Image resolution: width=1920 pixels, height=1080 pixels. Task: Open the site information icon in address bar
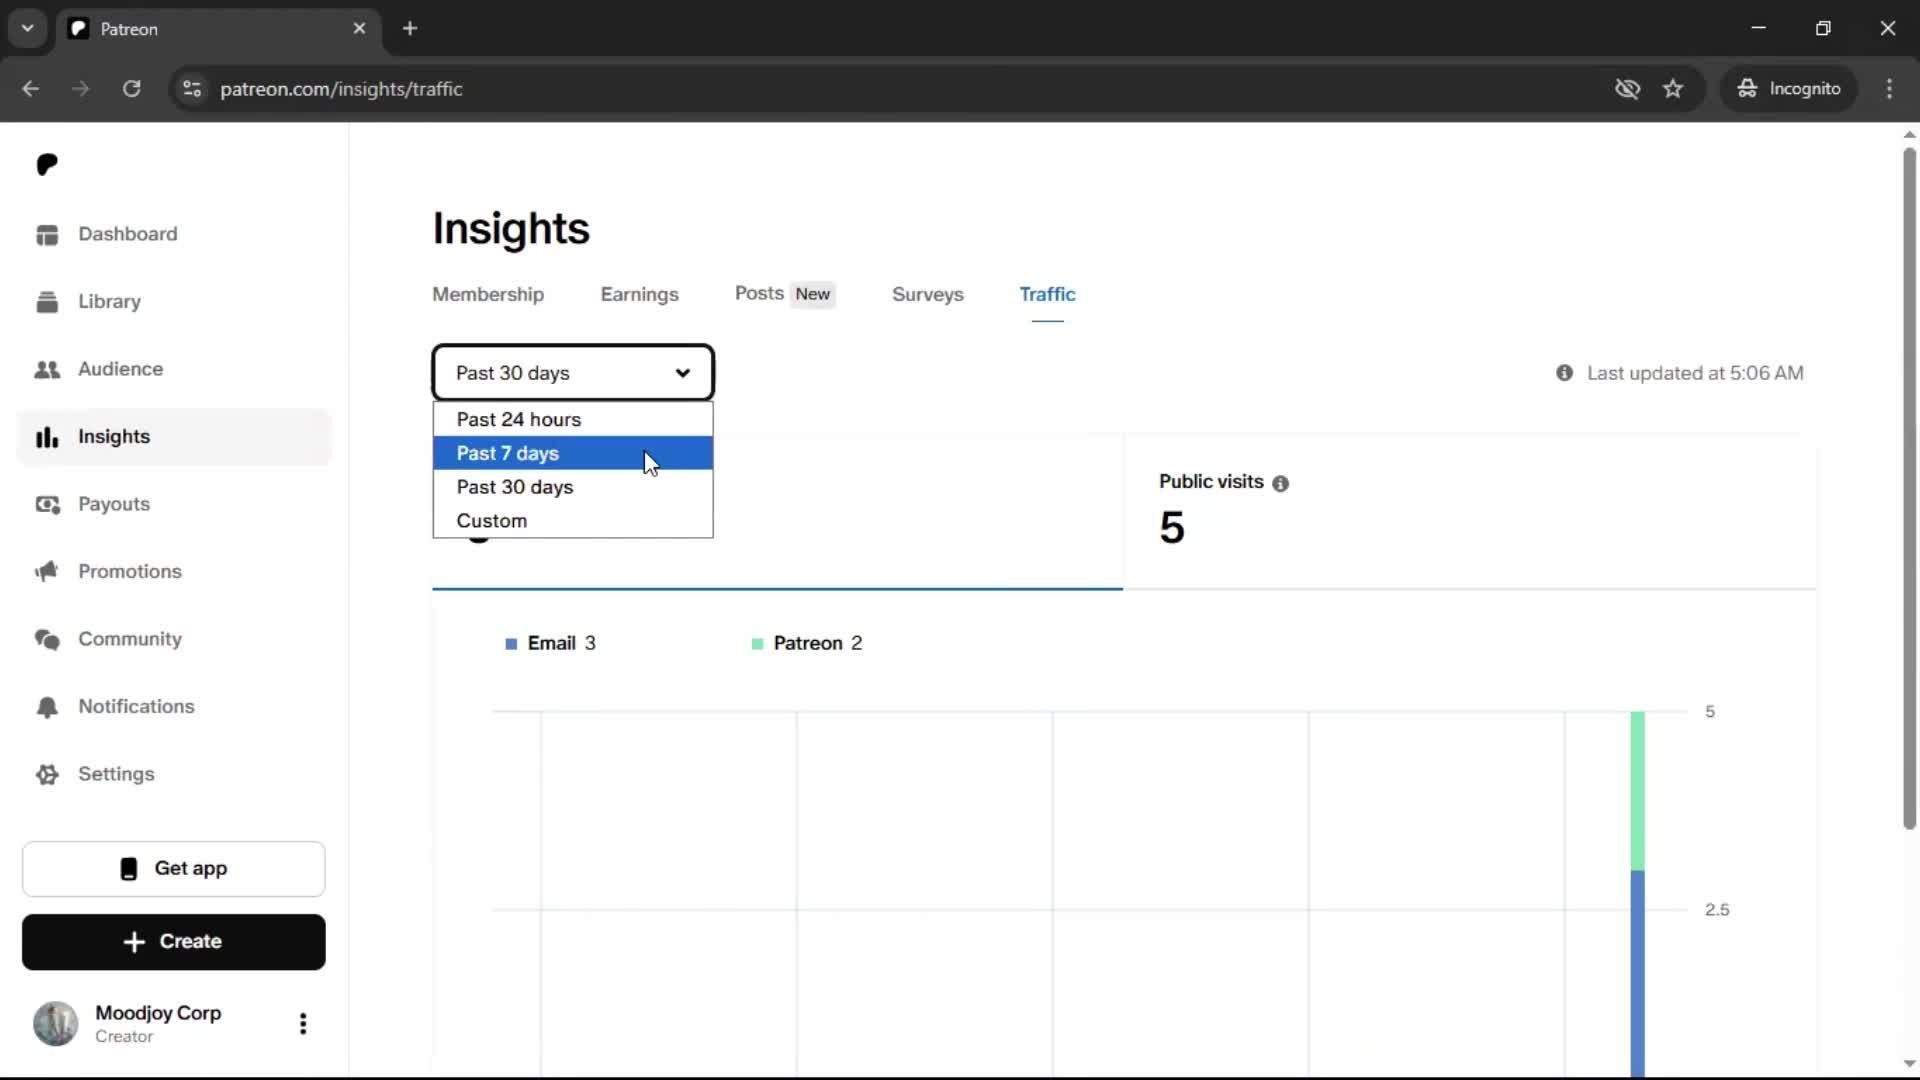pyautogui.click(x=192, y=89)
